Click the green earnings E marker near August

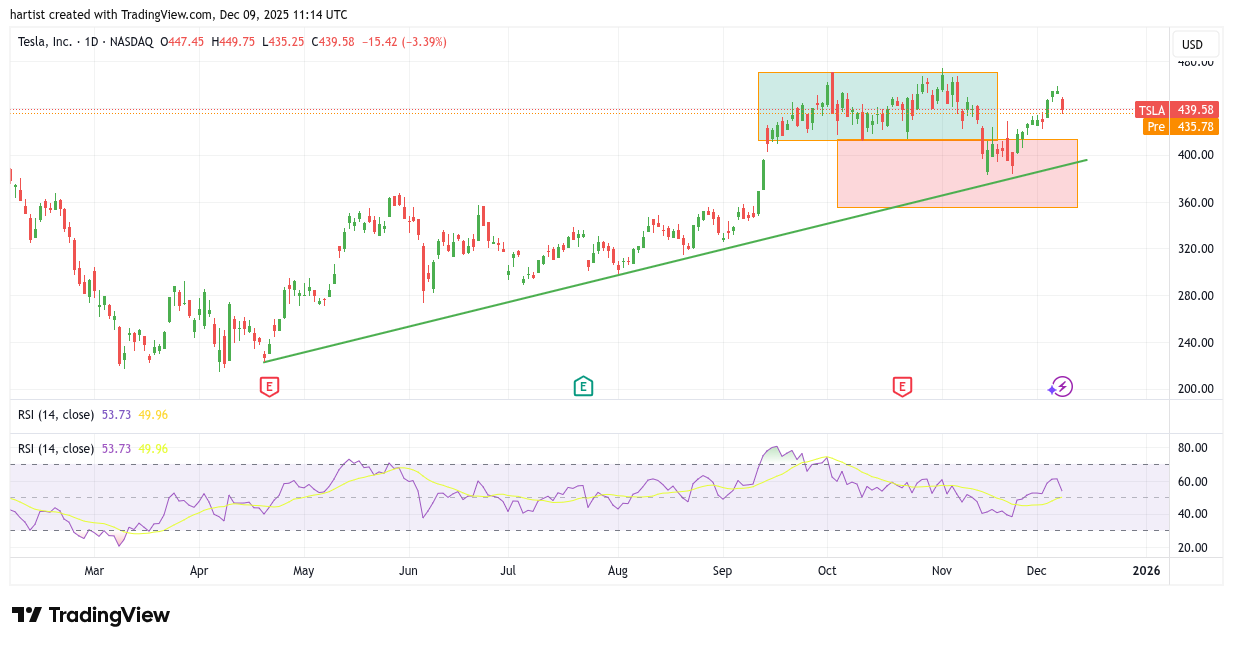[583, 386]
